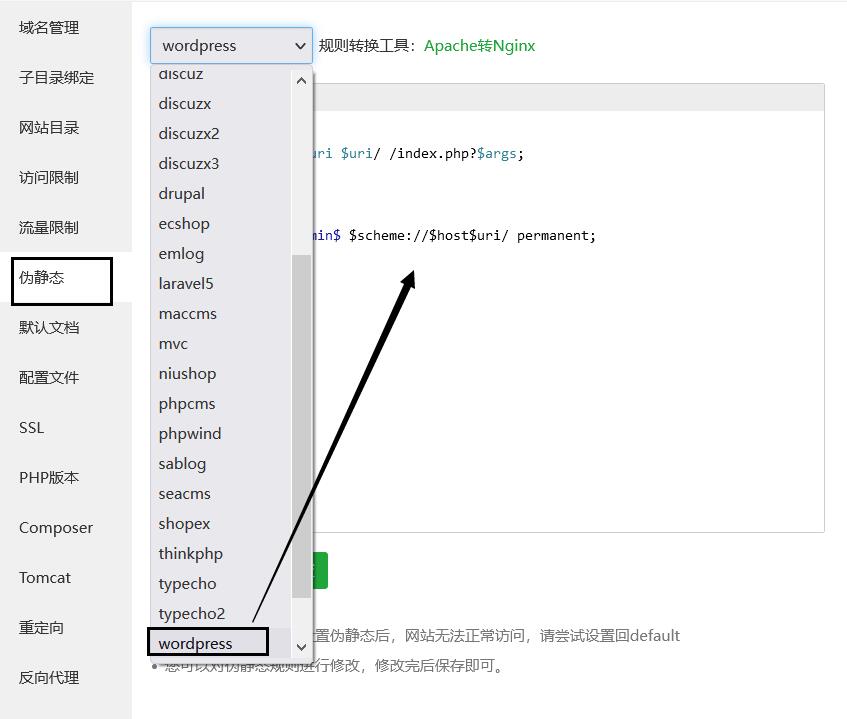
Task: Pick niushop in the template list
Action: pos(221,373)
